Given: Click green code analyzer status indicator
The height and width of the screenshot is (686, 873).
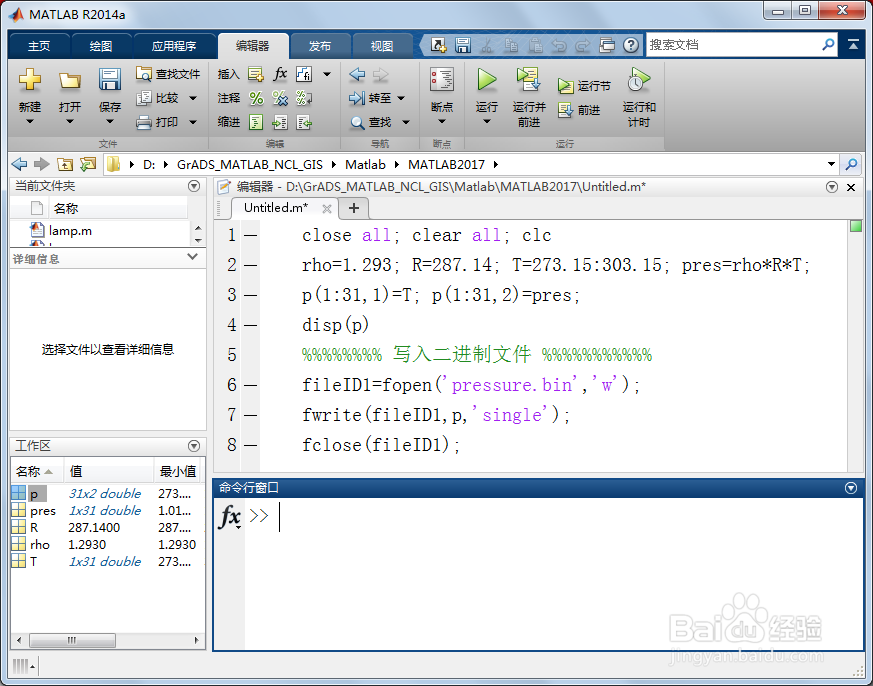Looking at the screenshot, I should pos(856,226).
